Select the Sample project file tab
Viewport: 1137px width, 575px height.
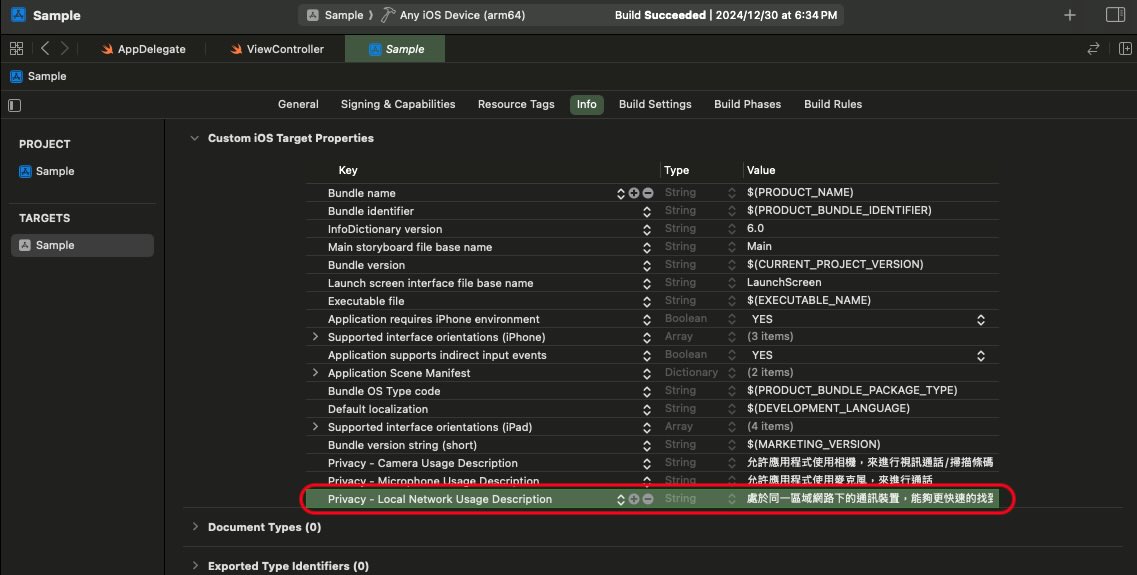click(395, 49)
